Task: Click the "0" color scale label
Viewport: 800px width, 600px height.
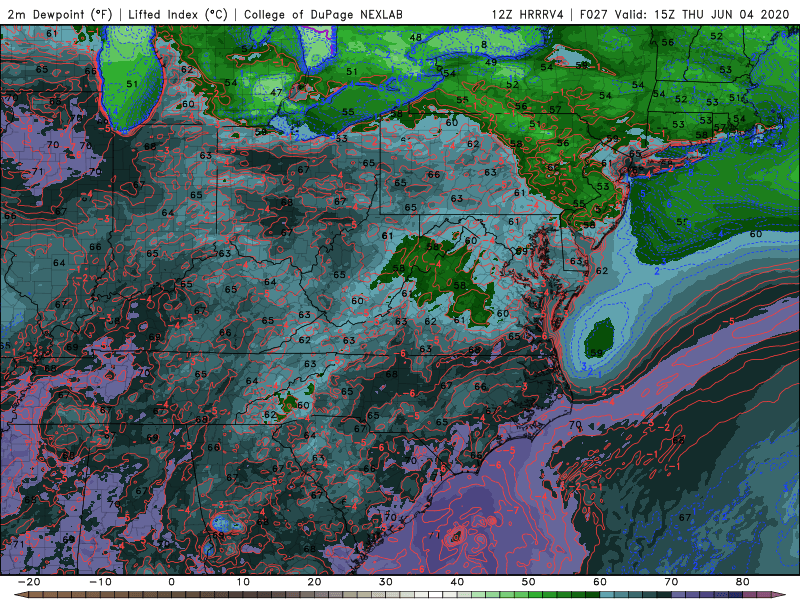Action: 171,582
